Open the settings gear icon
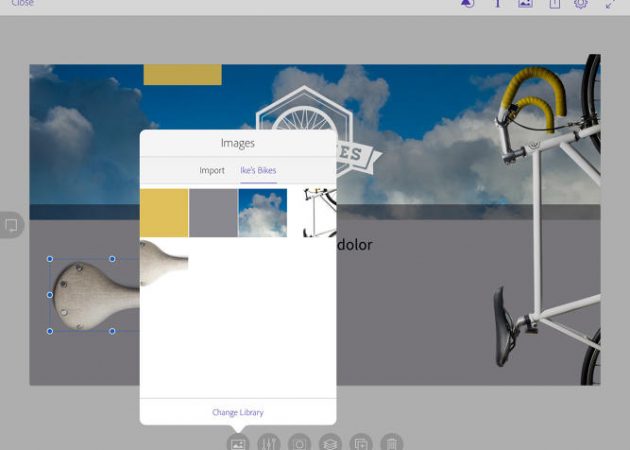 click(581, 4)
